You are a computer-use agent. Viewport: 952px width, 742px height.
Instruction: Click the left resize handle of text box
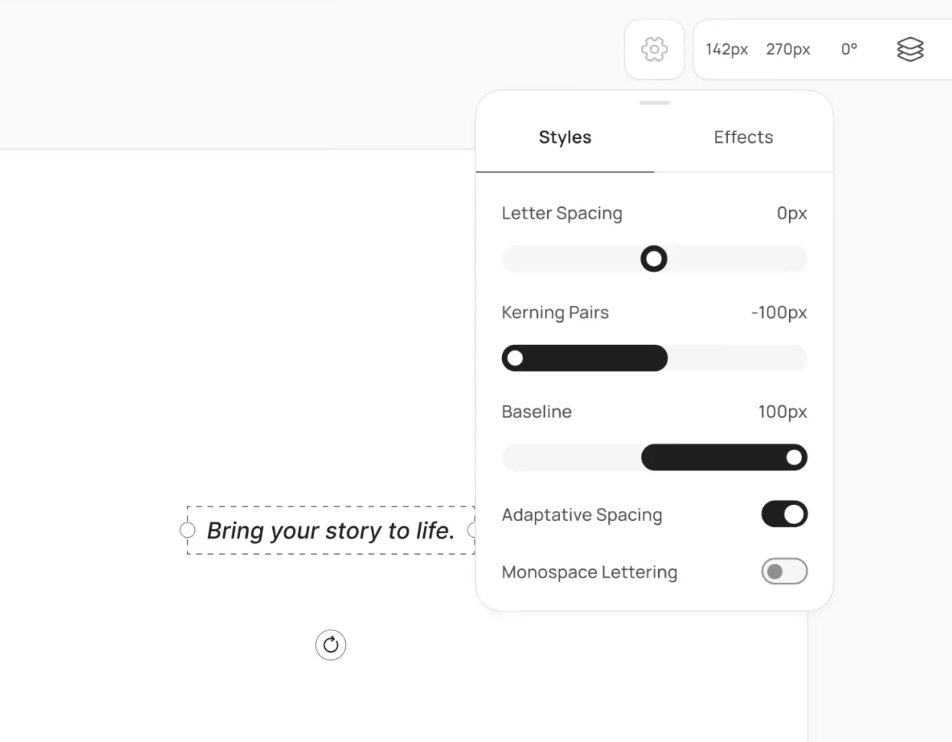[187, 530]
